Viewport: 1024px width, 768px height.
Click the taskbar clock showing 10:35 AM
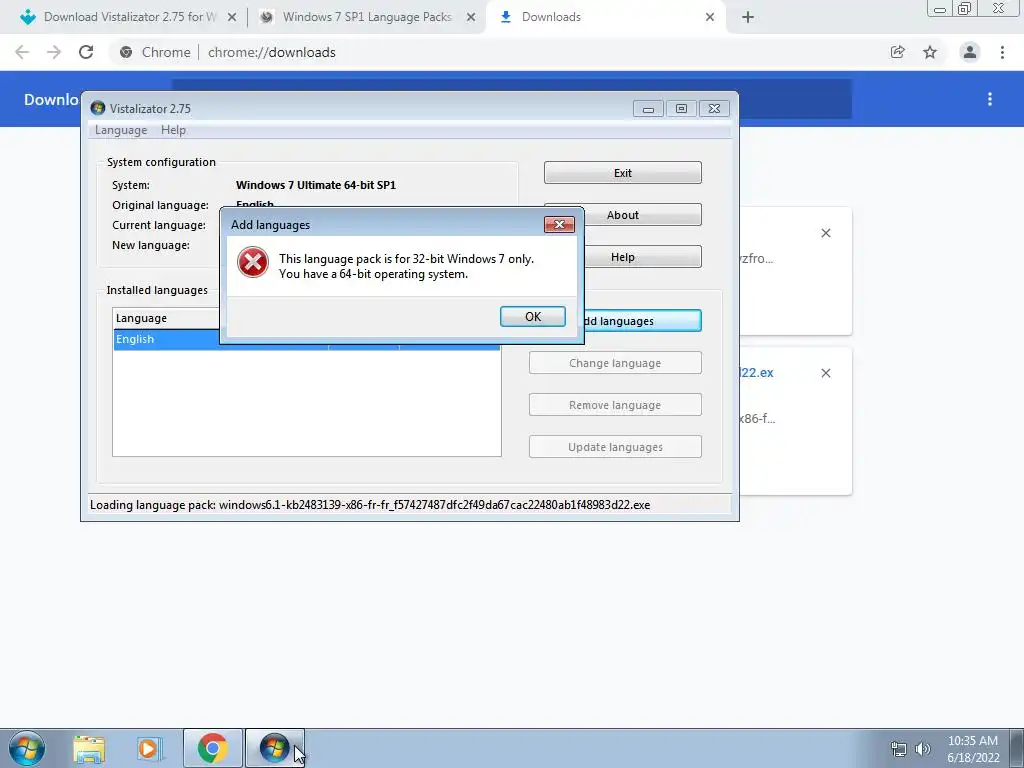point(972,749)
